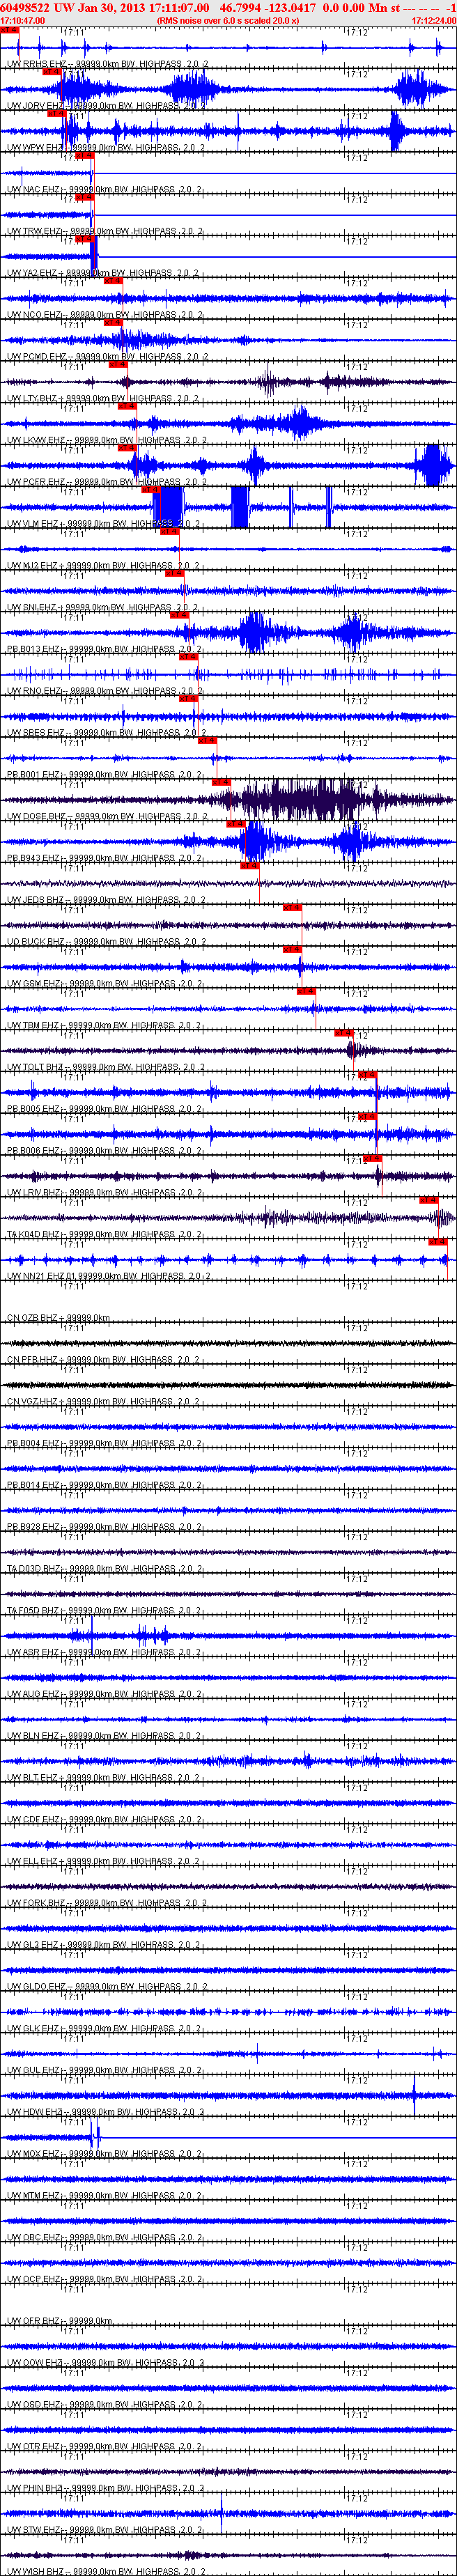Select the UW GLDO EHZ station label
The width and height of the screenshot is (457, 2576).
(107, 1987)
